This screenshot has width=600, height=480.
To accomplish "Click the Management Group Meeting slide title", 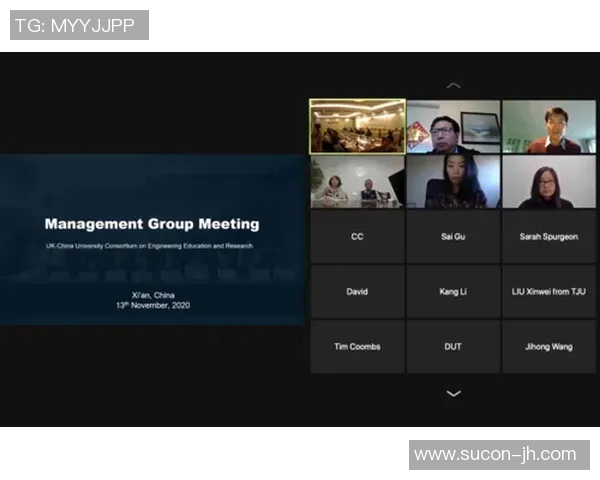I will (152, 224).
